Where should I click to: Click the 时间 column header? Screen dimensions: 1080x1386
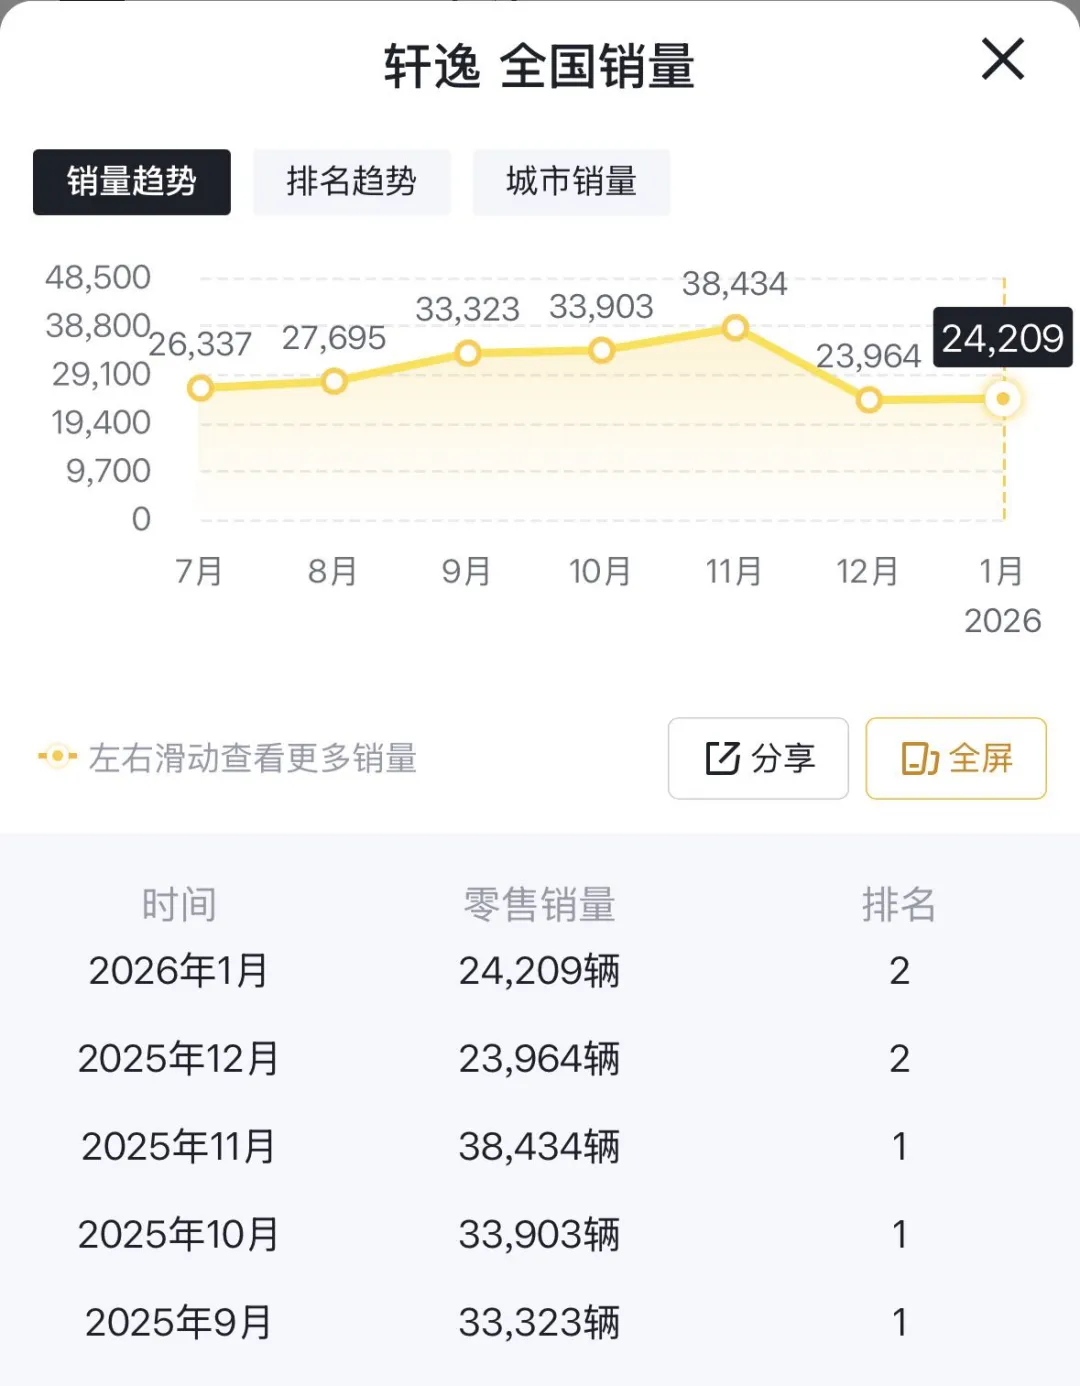click(179, 904)
